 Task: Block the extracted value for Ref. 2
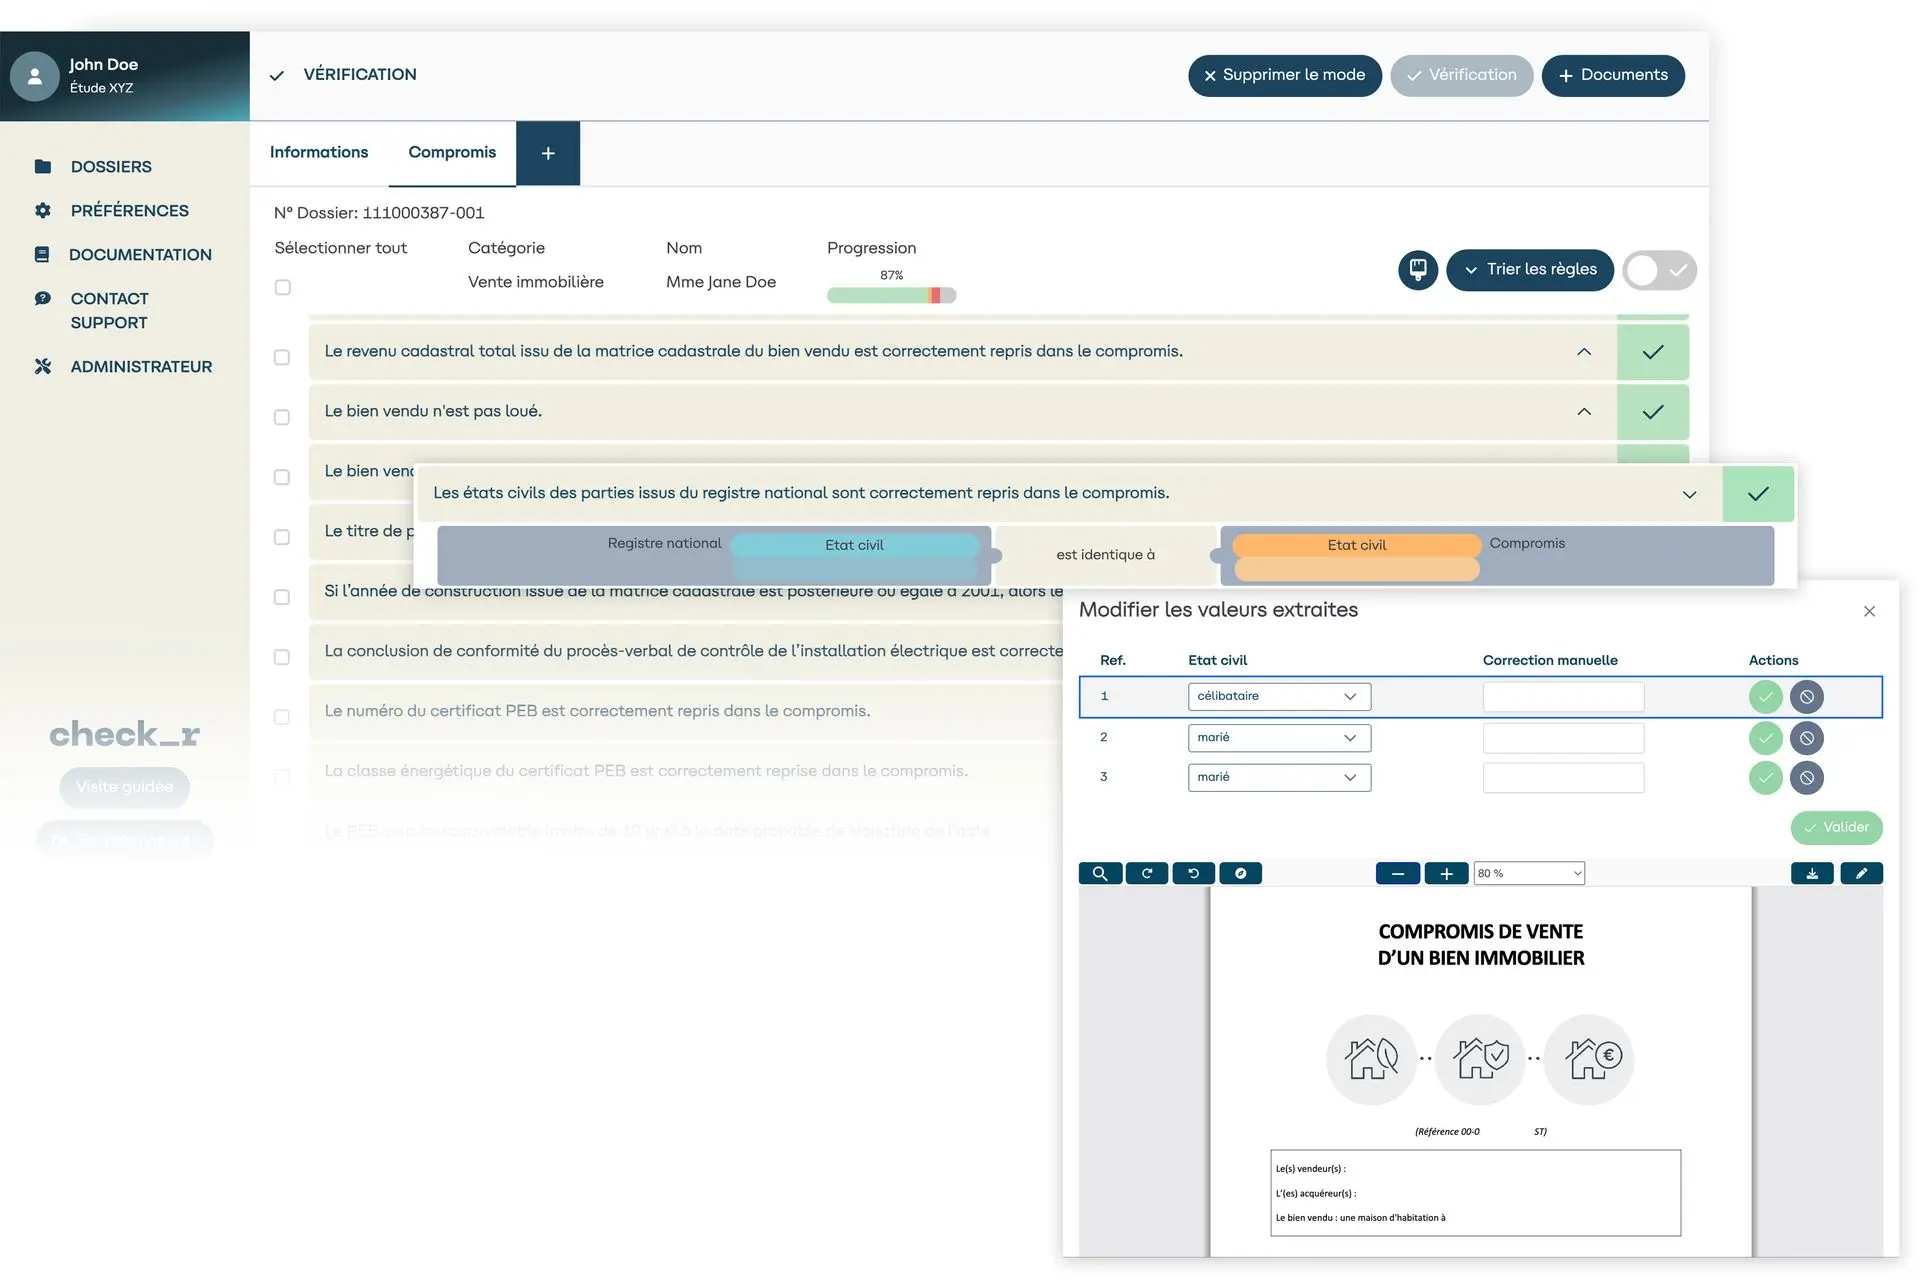point(1806,738)
